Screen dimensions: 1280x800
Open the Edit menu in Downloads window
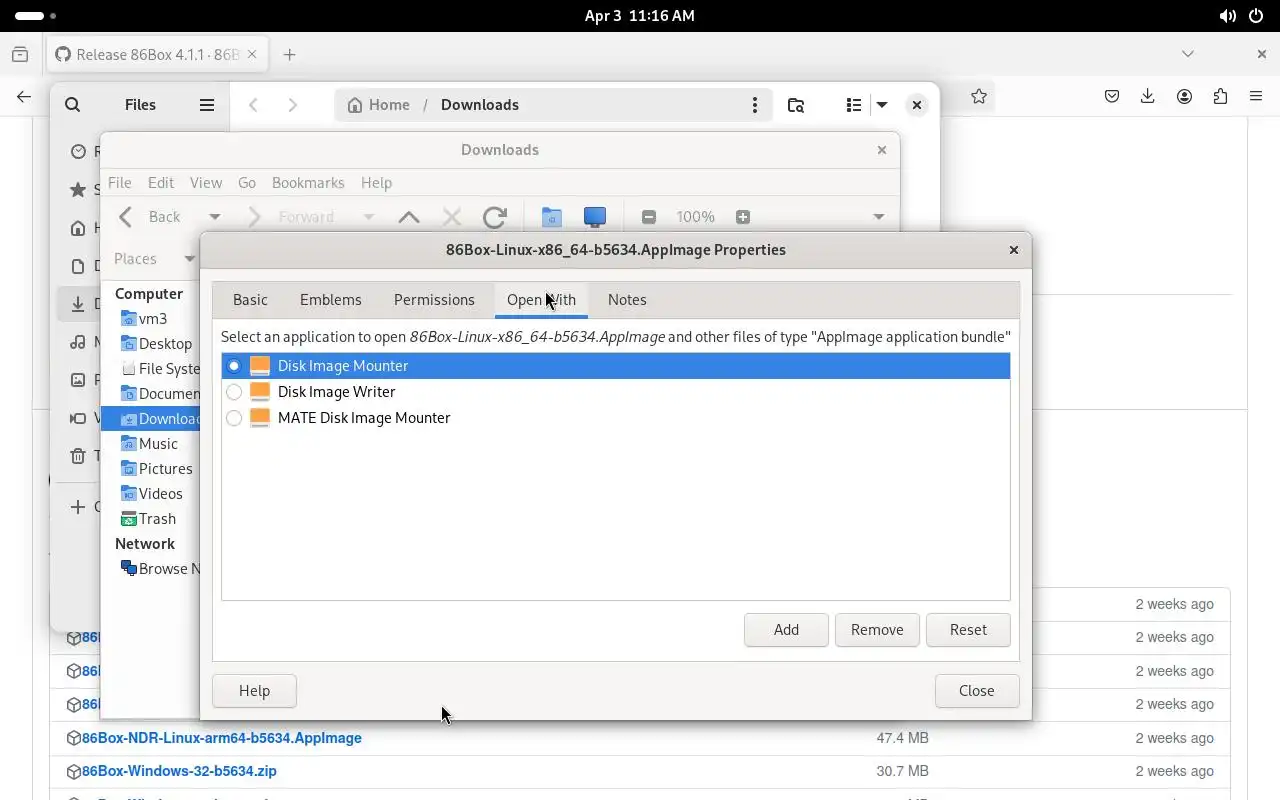tap(161, 183)
